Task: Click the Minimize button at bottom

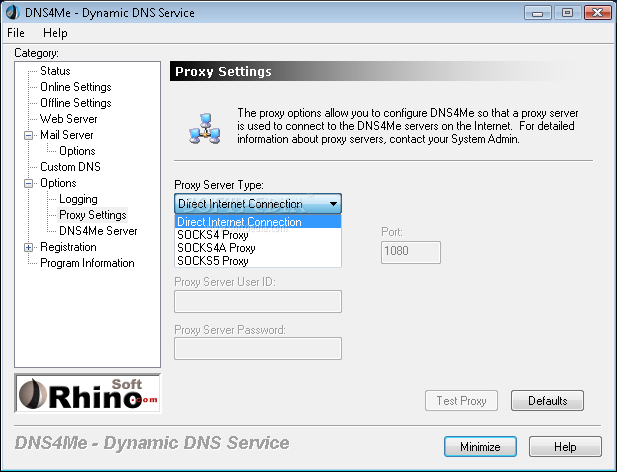Action: click(480, 447)
